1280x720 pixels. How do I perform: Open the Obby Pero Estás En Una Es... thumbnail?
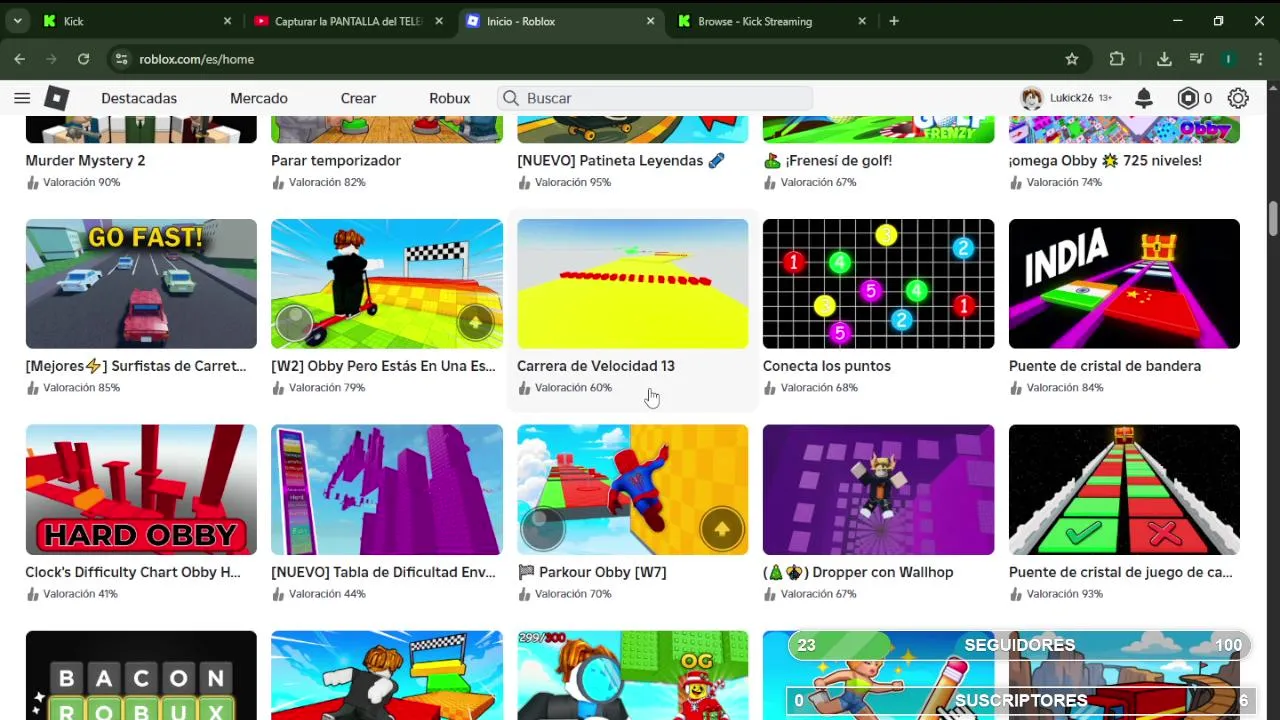point(387,284)
